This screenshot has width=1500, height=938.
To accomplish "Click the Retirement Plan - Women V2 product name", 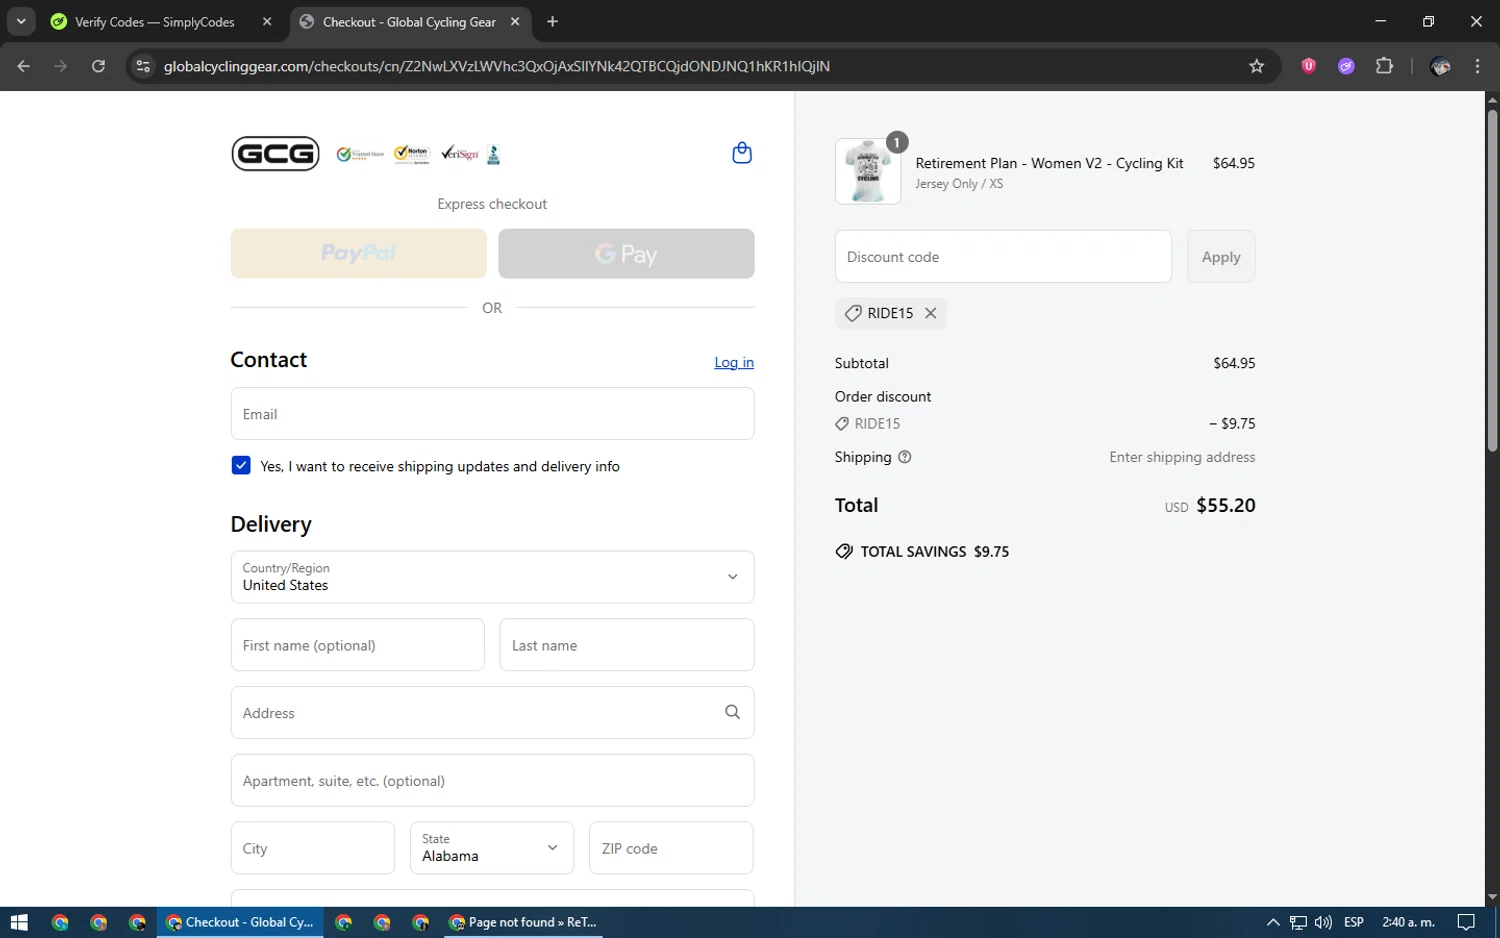I will click(1049, 163).
